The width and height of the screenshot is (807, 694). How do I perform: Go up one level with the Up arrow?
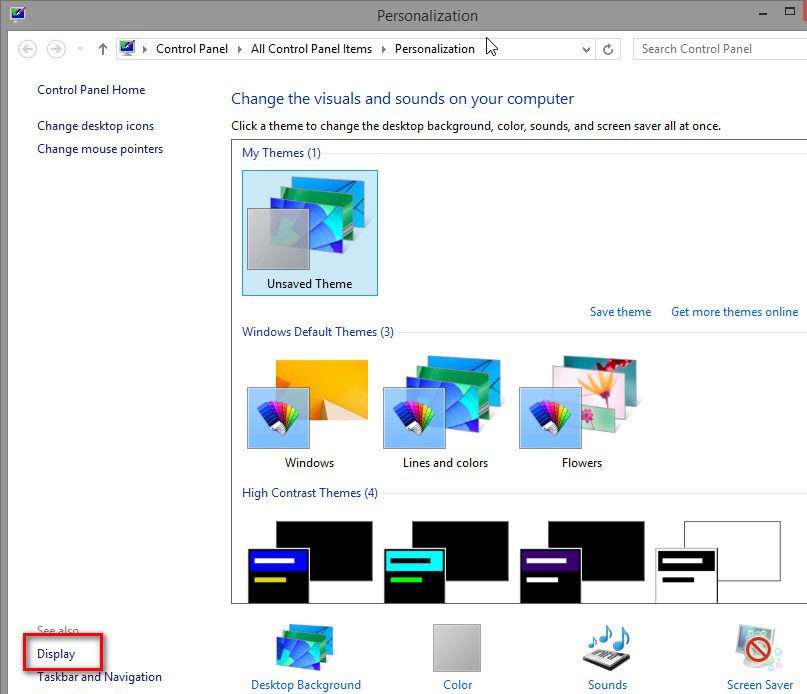pos(103,49)
